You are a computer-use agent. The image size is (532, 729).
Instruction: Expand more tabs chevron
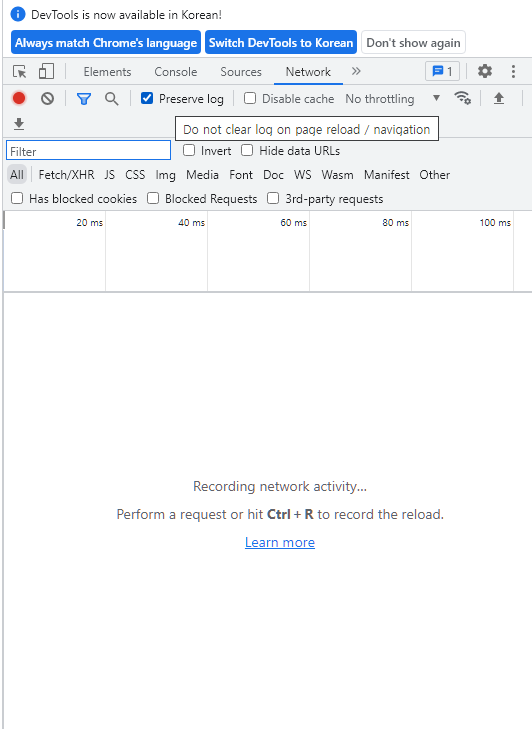click(356, 71)
